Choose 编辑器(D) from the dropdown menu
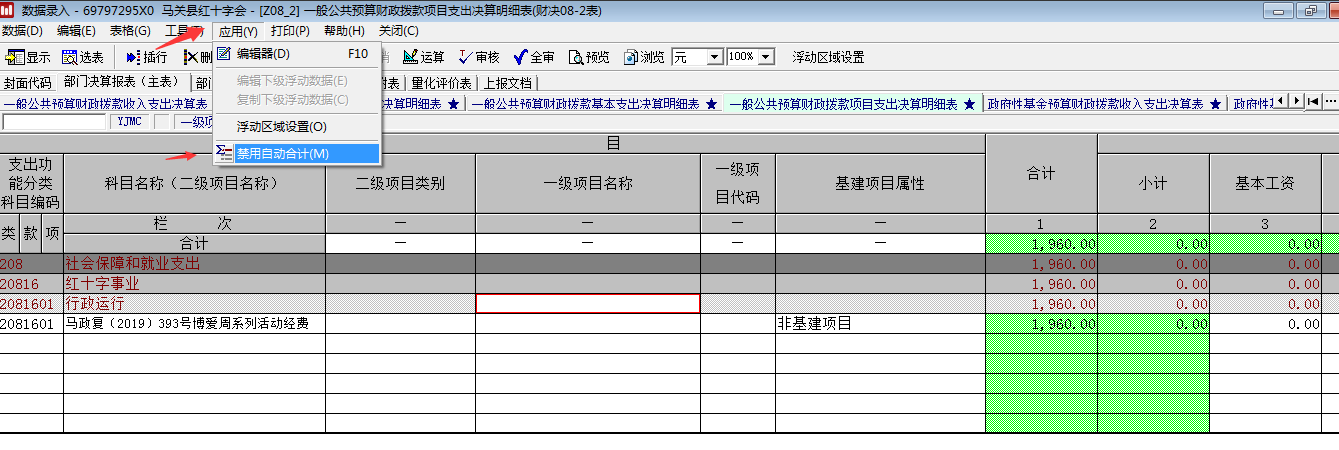This screenshot has height=450, width=1339. 297,54
